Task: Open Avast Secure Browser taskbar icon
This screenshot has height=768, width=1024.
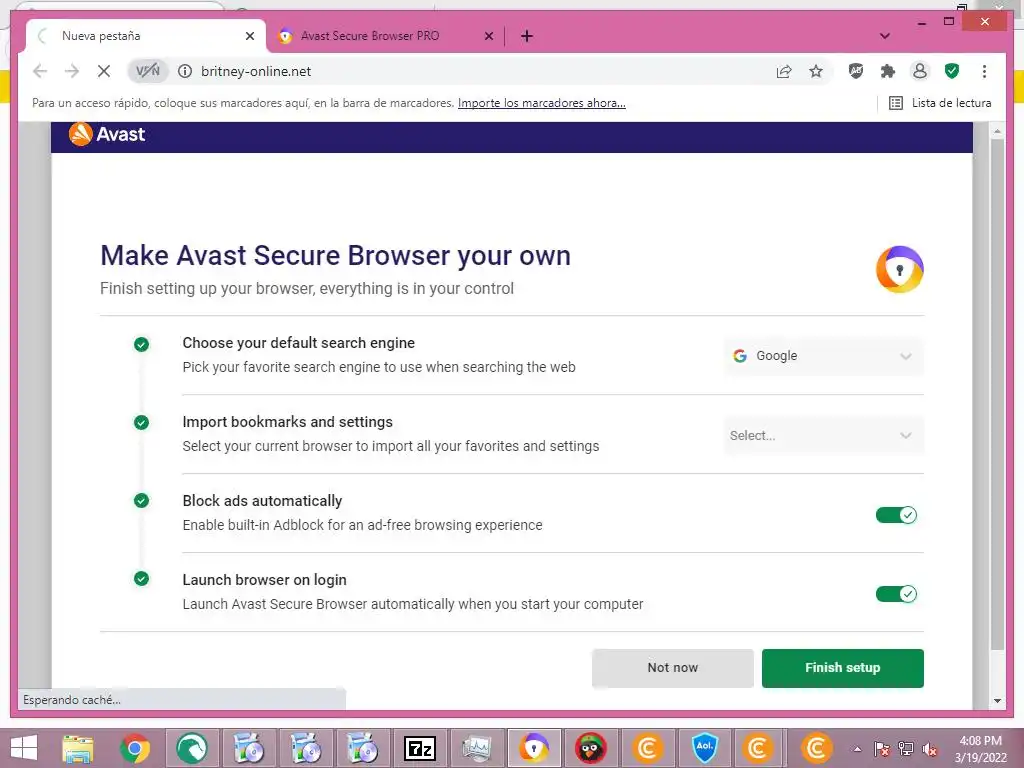Action: click(x=534, y=748)
